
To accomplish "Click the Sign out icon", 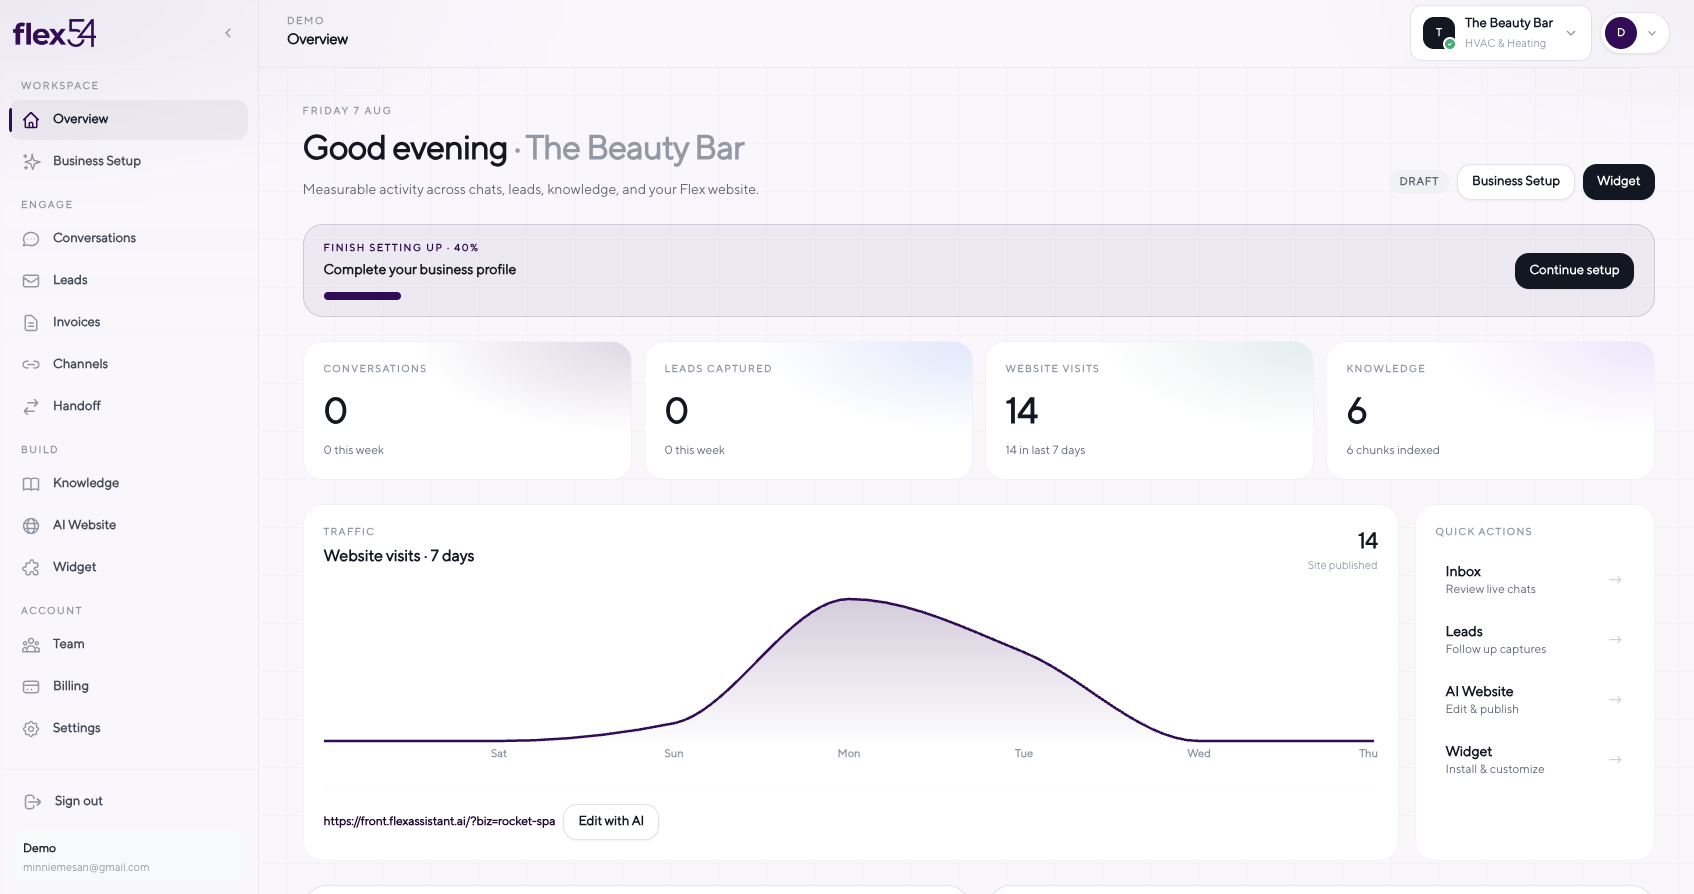I will click(x=33, y=802).
